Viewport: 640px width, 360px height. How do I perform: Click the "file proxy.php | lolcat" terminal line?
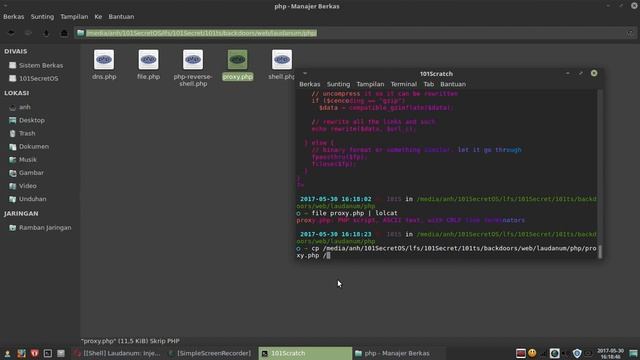(354, 213)
